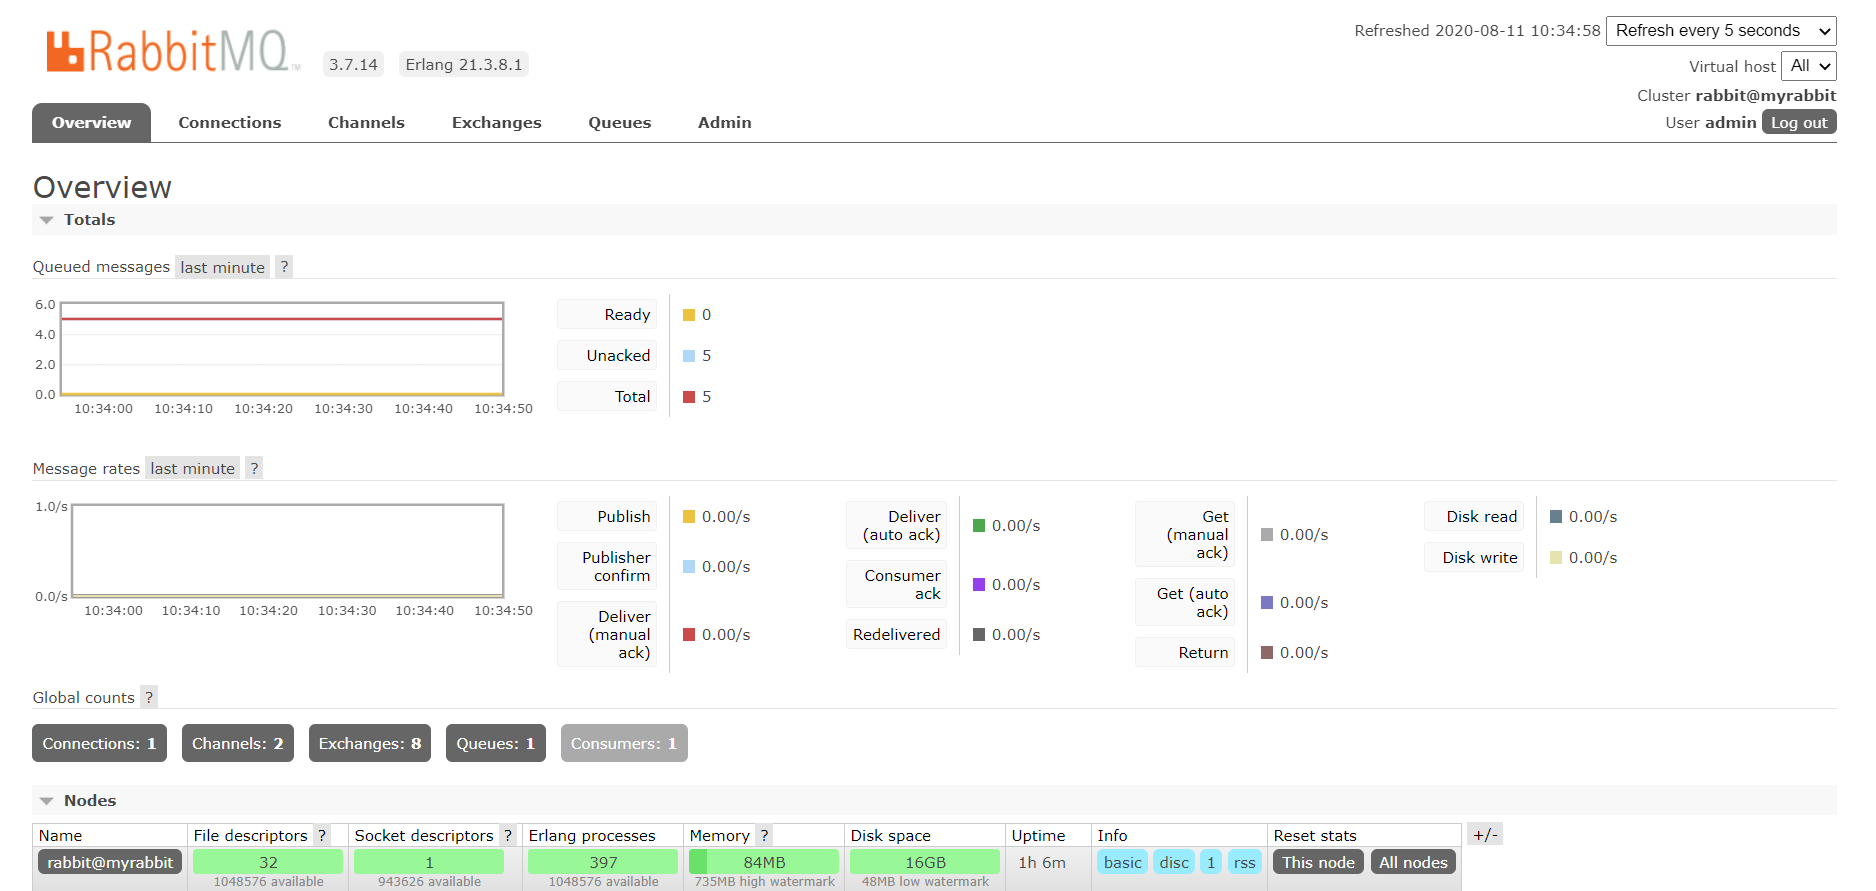
Task: Click the Connections: 1 count button
Action: click(99, 743)
